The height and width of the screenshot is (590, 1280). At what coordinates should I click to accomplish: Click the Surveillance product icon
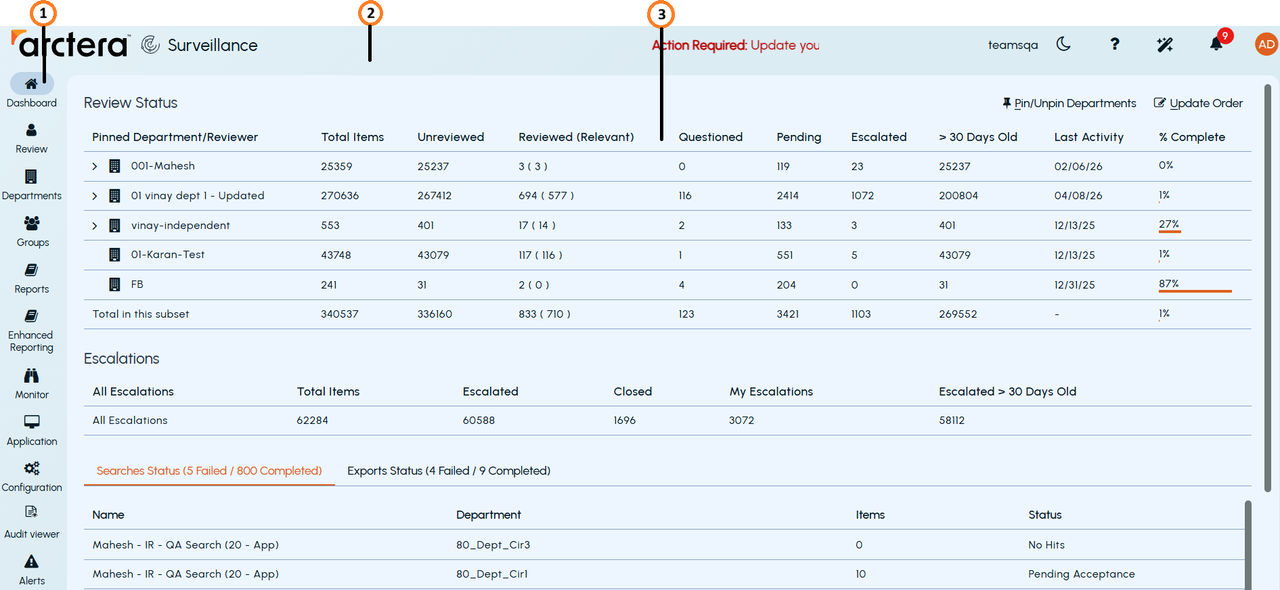150,45
